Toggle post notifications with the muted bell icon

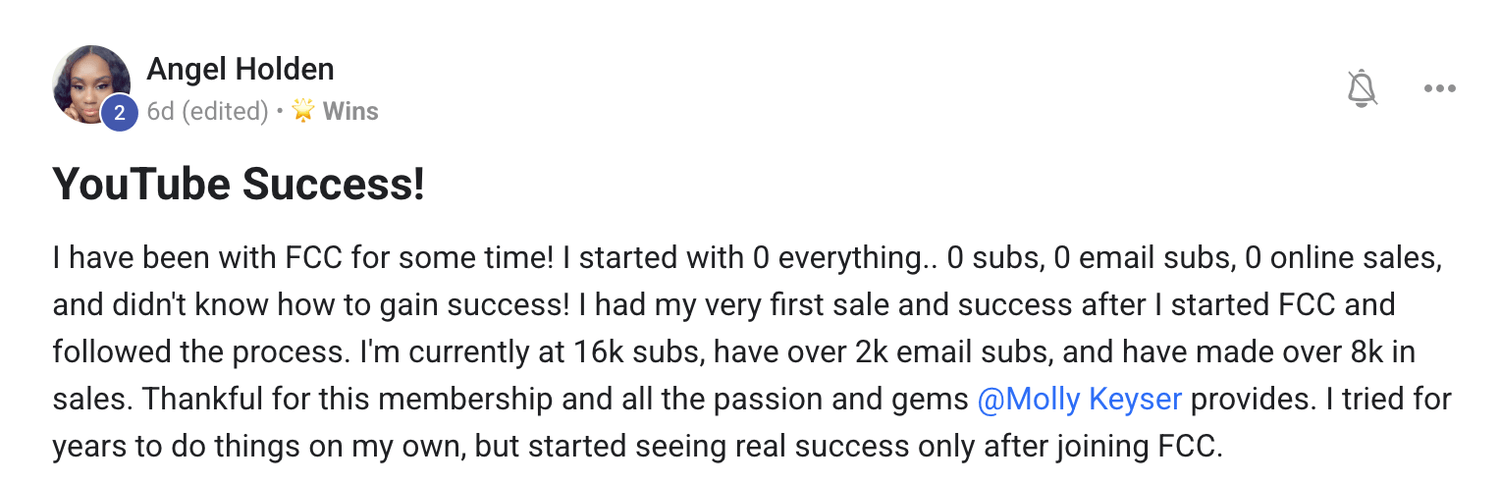click(1362, 89)
